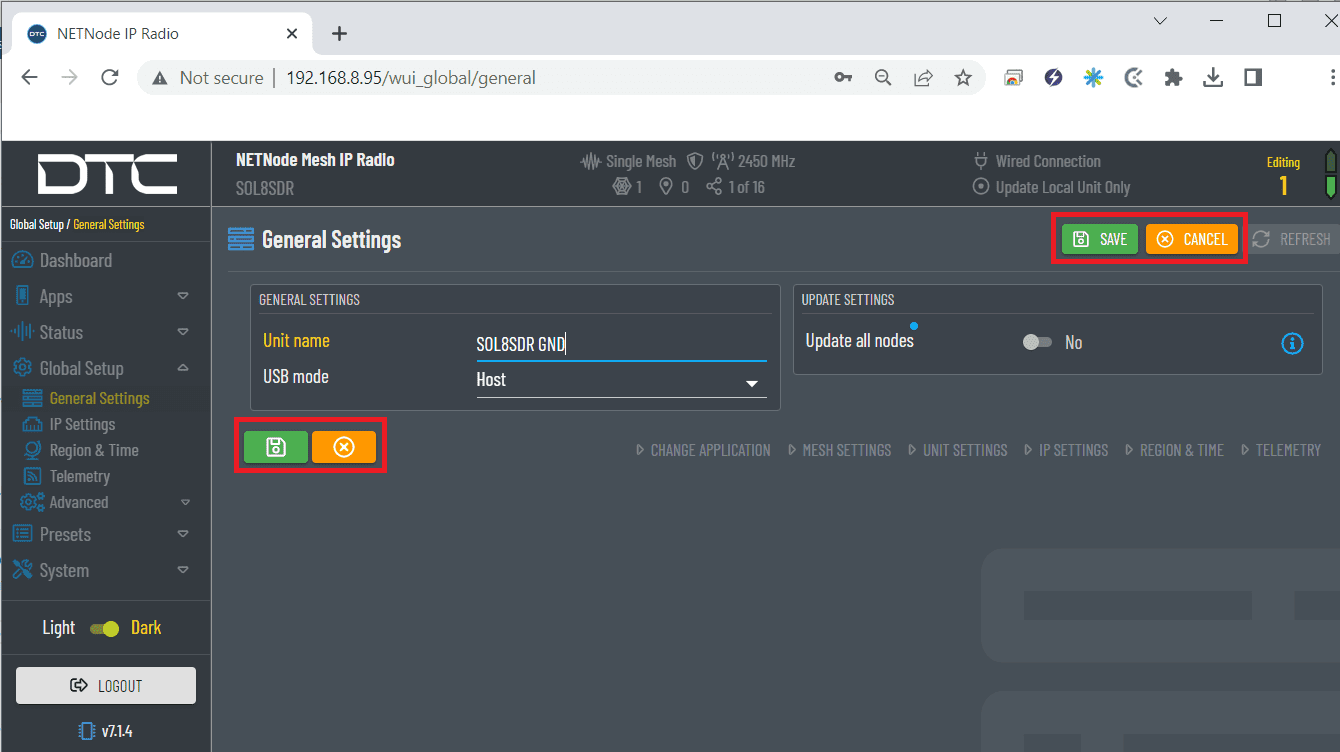The image size is (1340, 752).
Task: Bookmark this page with the star icon
Action: [x=963, y=78]
